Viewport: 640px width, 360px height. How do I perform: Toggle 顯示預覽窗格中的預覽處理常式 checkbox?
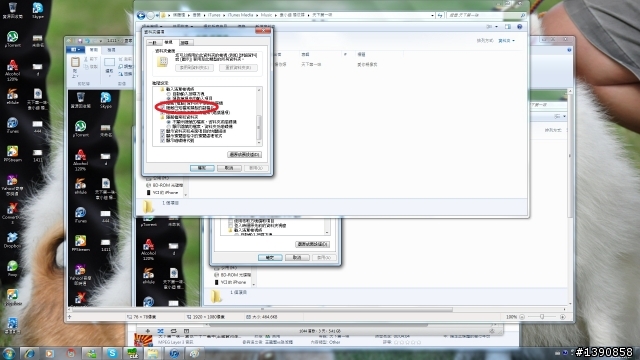tap(162, 136)
